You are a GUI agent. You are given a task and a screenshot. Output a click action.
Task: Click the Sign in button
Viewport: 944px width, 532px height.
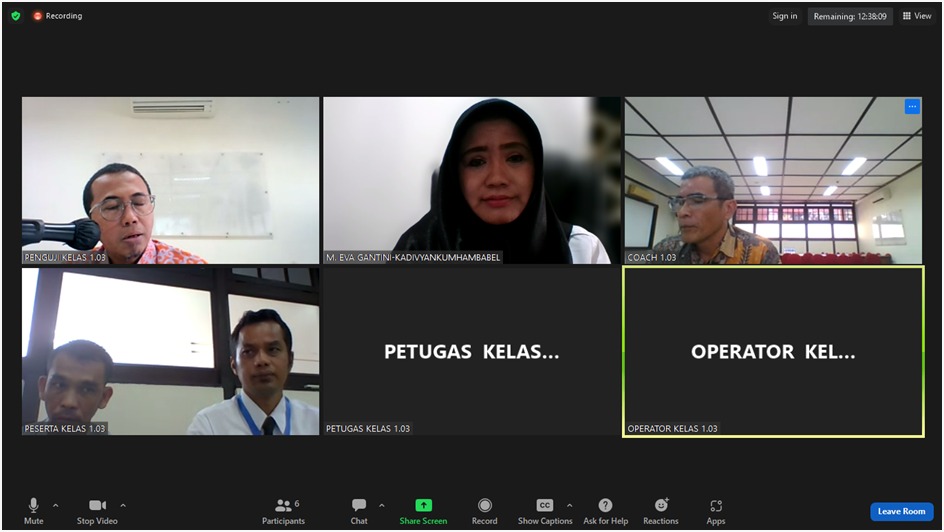pos(785,16)
